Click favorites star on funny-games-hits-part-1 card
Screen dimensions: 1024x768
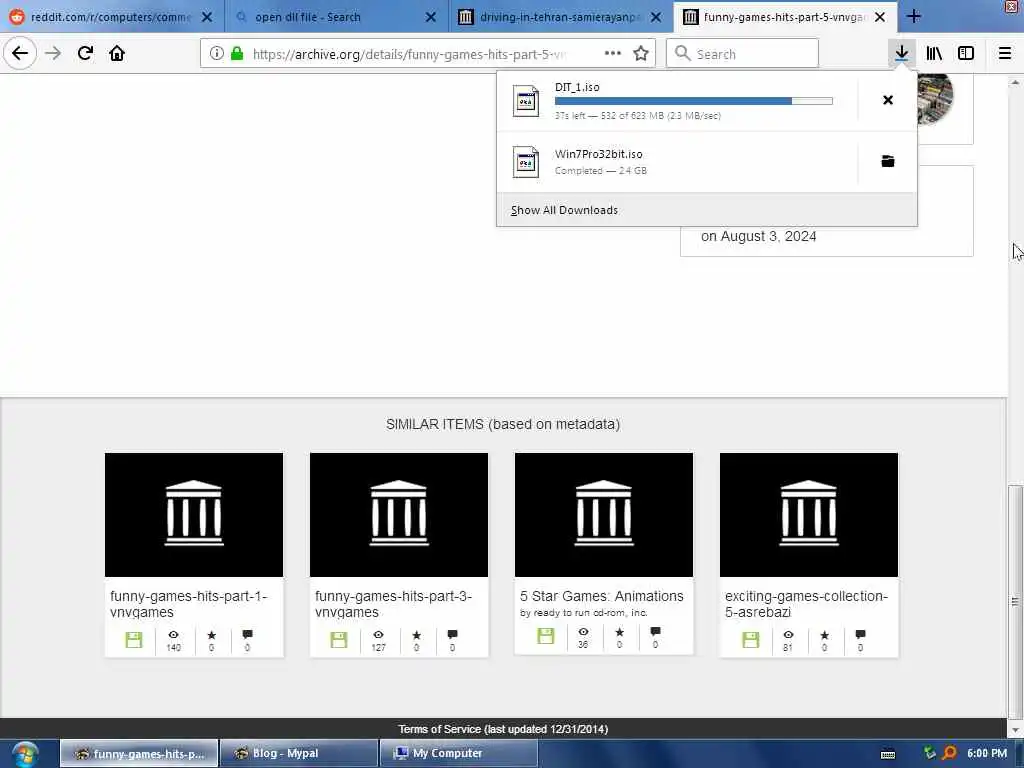click(212, 635)
